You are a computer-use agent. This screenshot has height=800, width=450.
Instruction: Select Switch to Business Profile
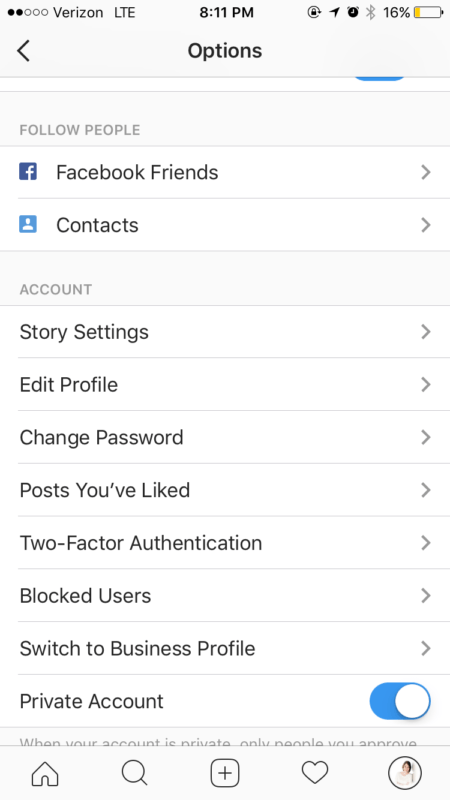click(225, 648)
